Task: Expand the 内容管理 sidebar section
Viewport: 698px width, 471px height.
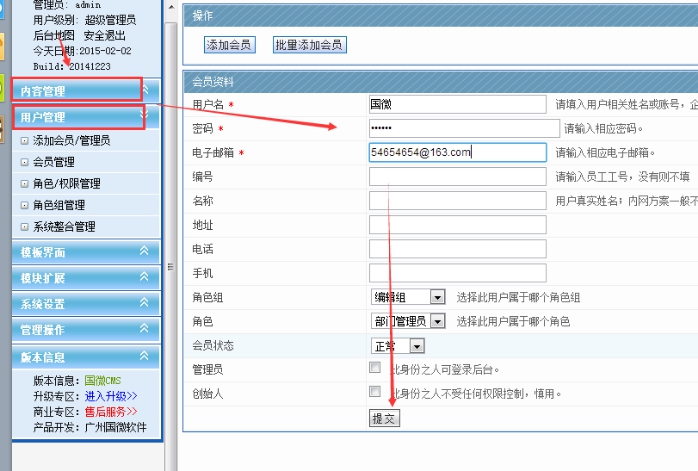Action: click(x=78, y=91)
